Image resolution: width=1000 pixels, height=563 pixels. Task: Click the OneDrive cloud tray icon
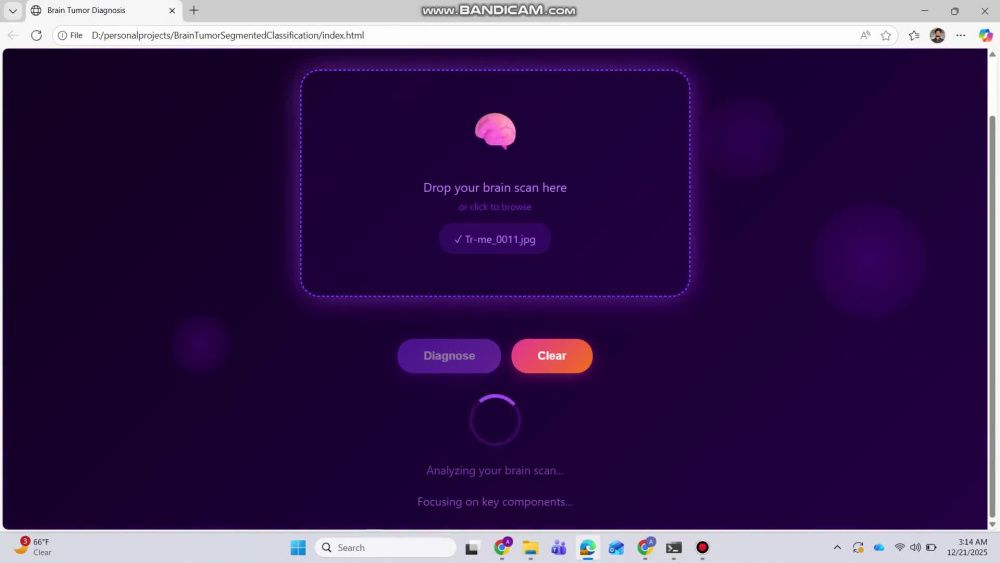click(879, 547)
